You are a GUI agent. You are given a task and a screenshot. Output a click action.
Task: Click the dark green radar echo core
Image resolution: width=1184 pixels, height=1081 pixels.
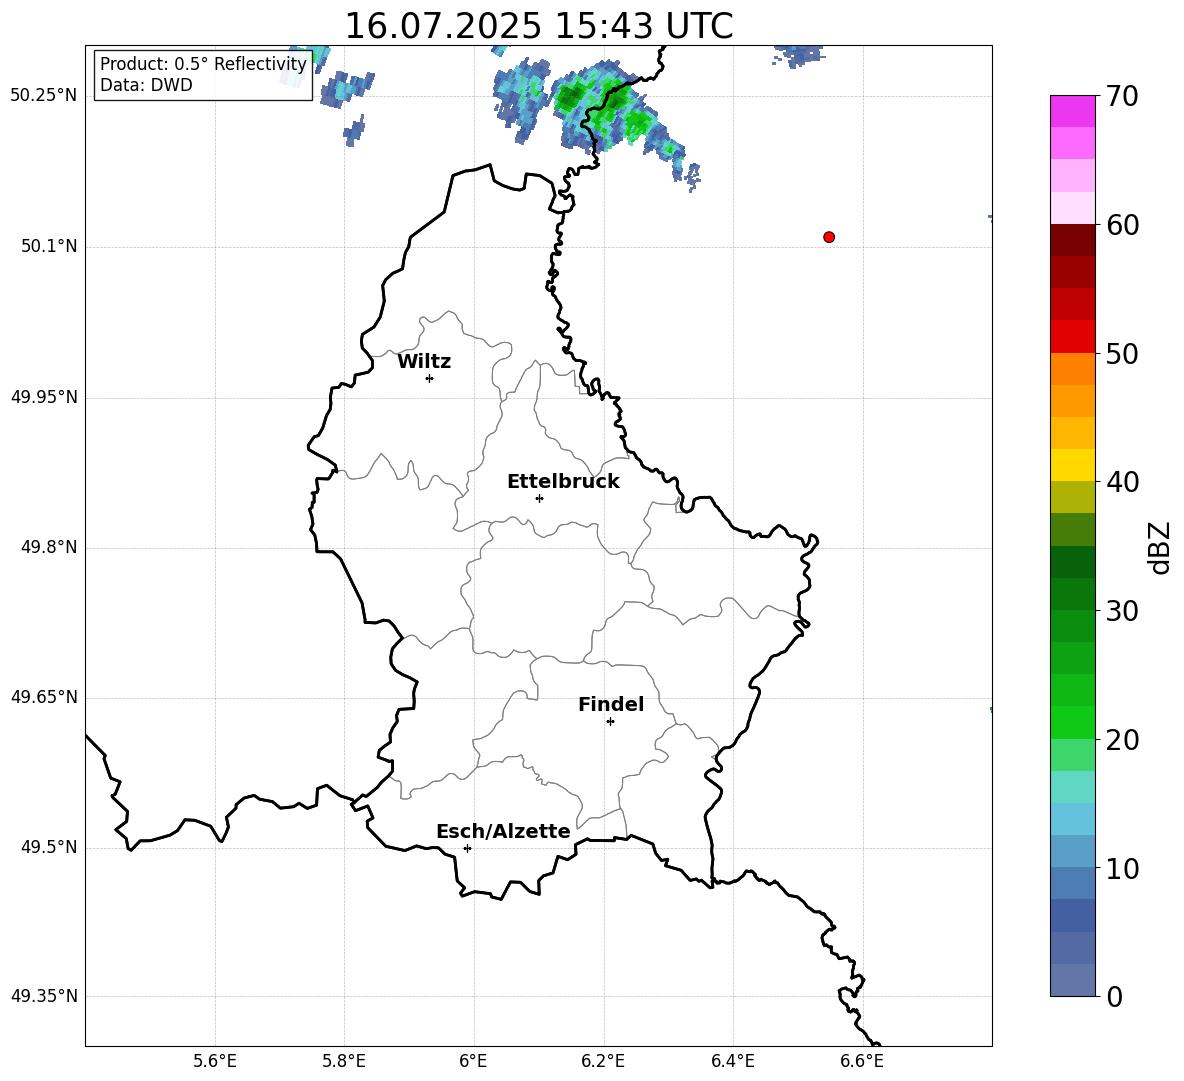pos(572,96)
